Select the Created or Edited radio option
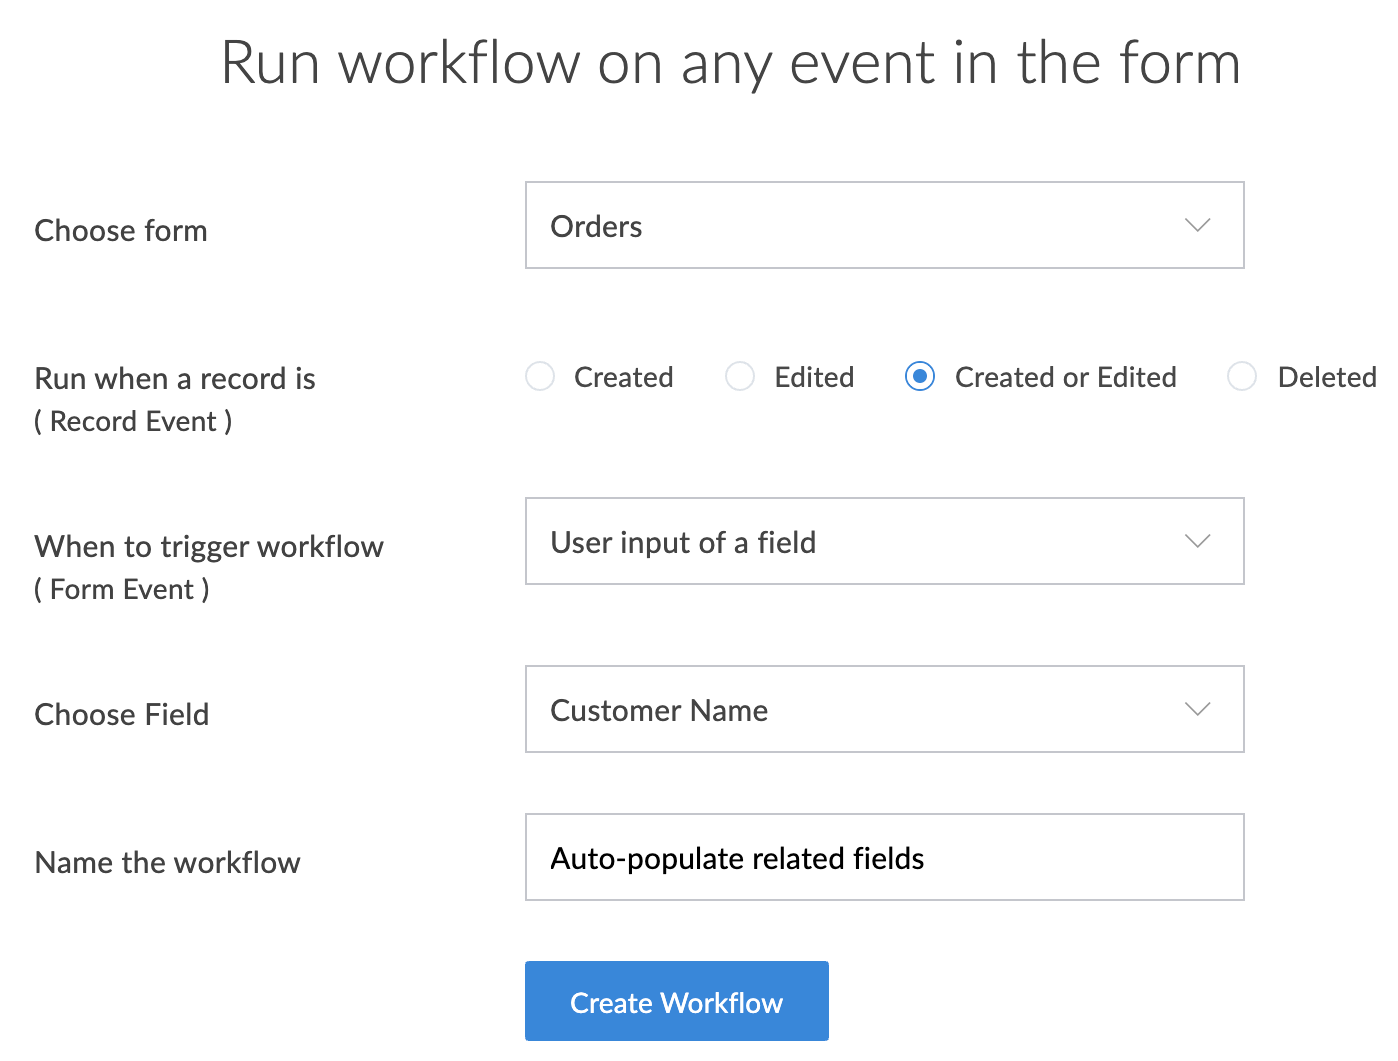The image size is (1398, 1061). pos(920,377)
